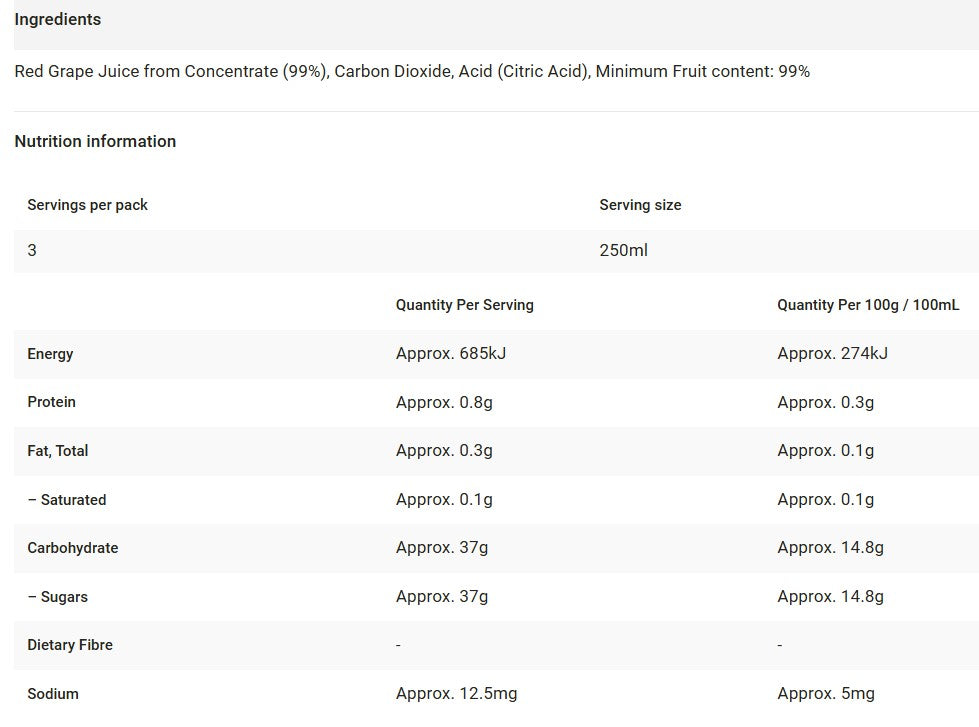Click the red grape juice ingredients text
979x727 pixels.
[x=412, y=71]
